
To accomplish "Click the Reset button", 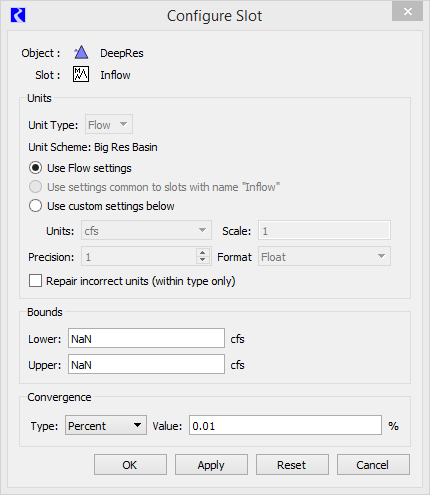I will coord(292,465).
